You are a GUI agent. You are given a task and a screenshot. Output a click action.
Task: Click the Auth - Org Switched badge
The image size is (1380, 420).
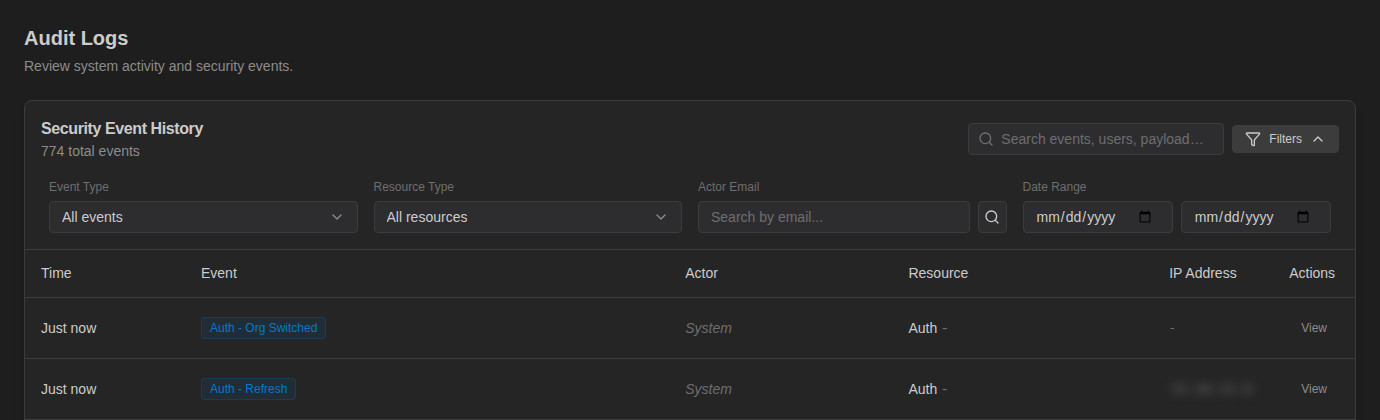(263, 328)
